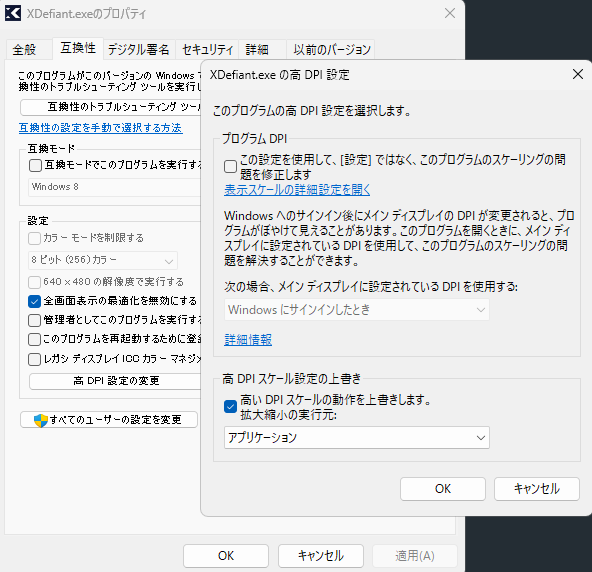Screen dimensions: 592x572
Task: Click キャンセル in the 高 DPI 設定 dialog
Action: tap(536, 489)
